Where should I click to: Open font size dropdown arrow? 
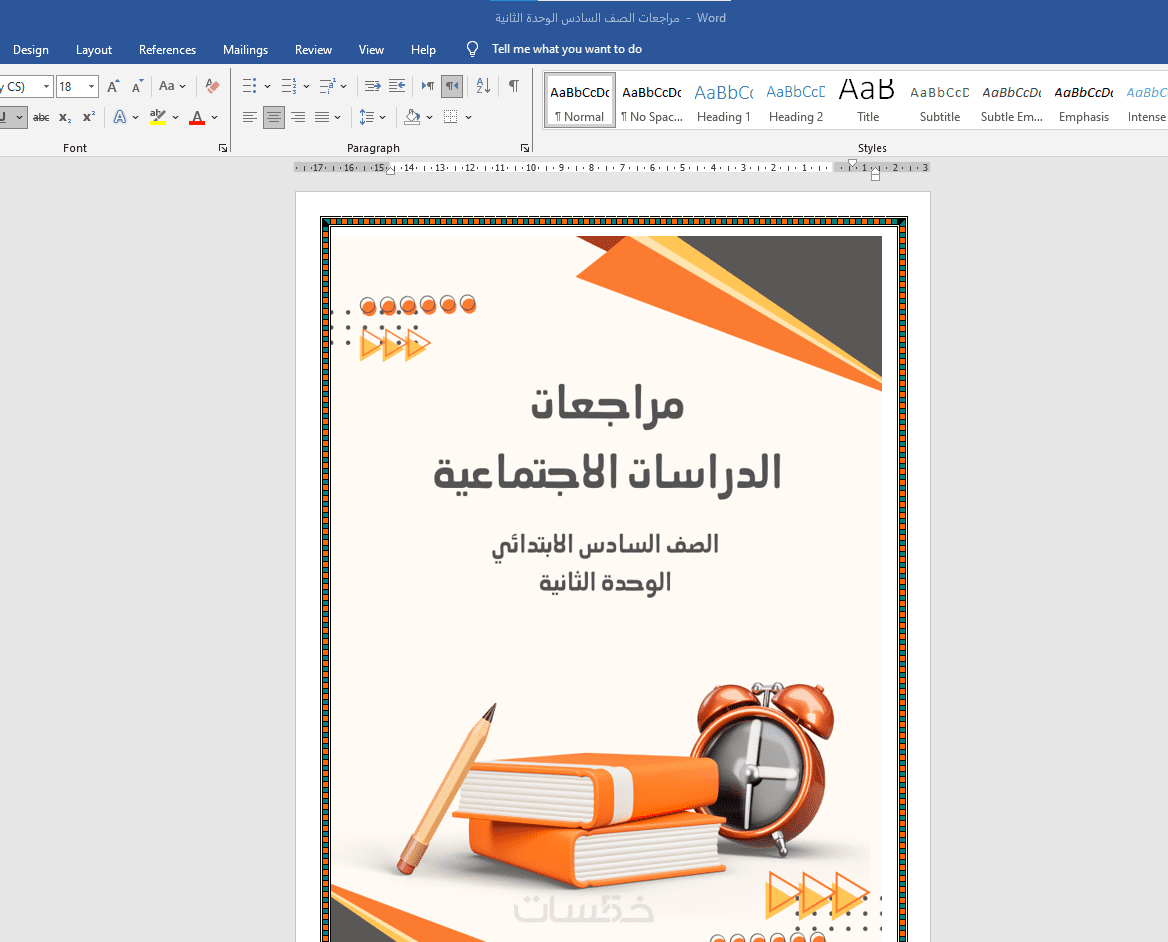[x=92, y=86]
